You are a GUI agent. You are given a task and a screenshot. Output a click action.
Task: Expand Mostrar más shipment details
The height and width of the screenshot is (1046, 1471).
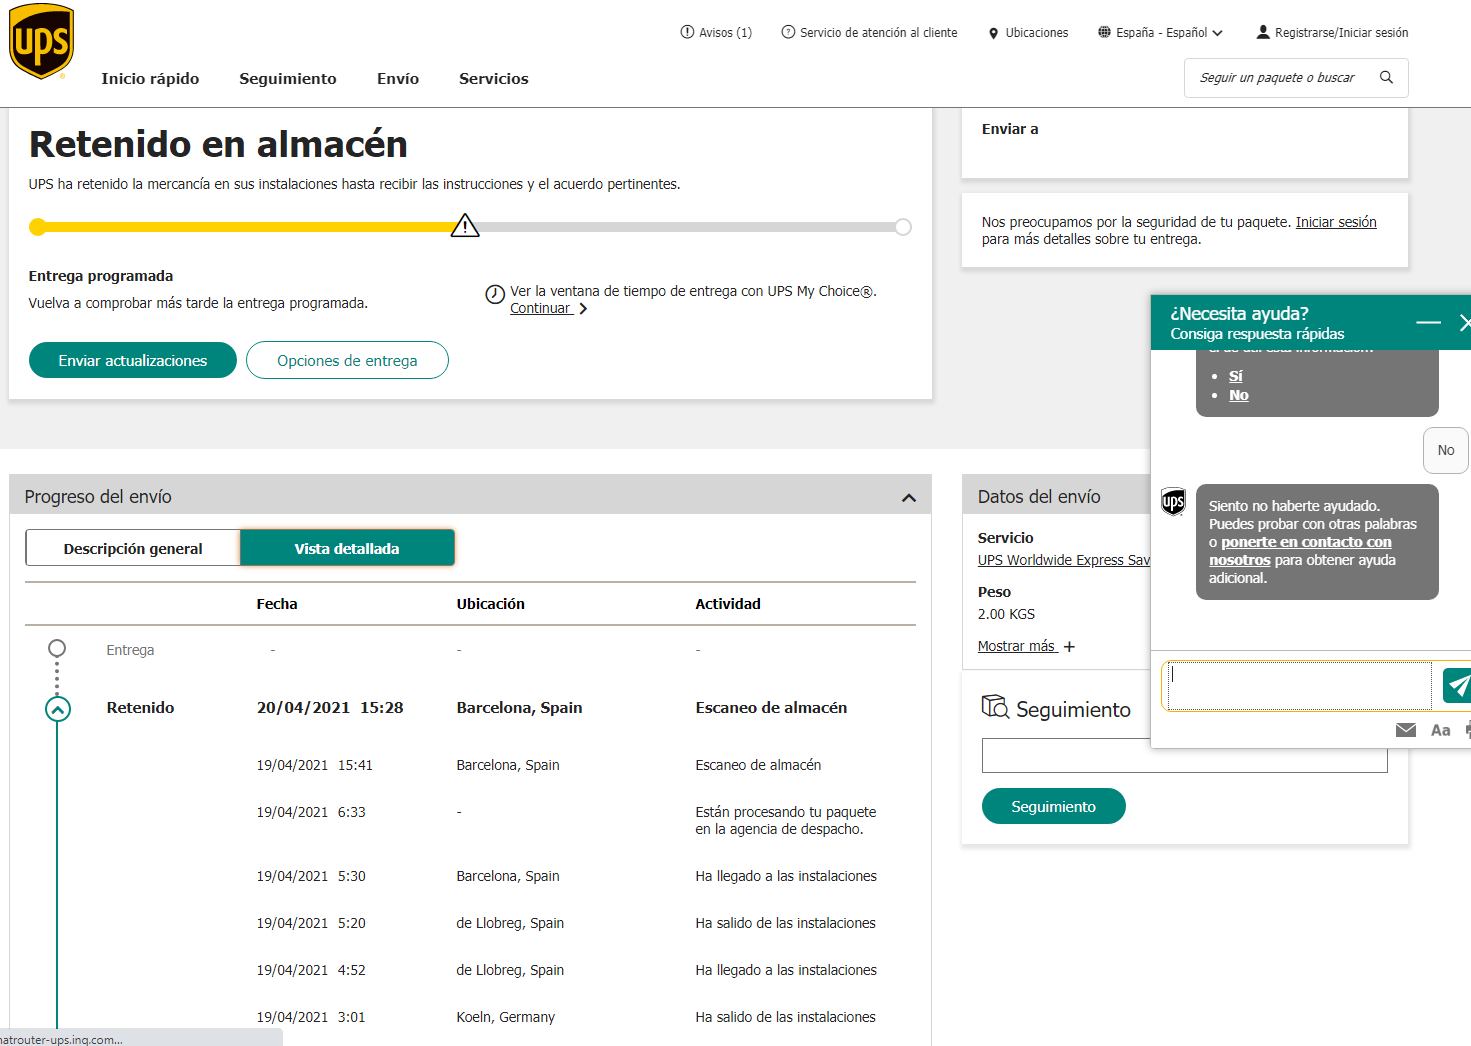coord(1026,646)
